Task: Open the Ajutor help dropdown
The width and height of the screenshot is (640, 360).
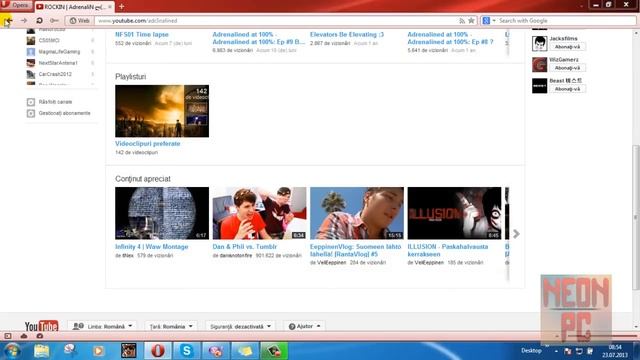Action: click(x=304, y=327)
